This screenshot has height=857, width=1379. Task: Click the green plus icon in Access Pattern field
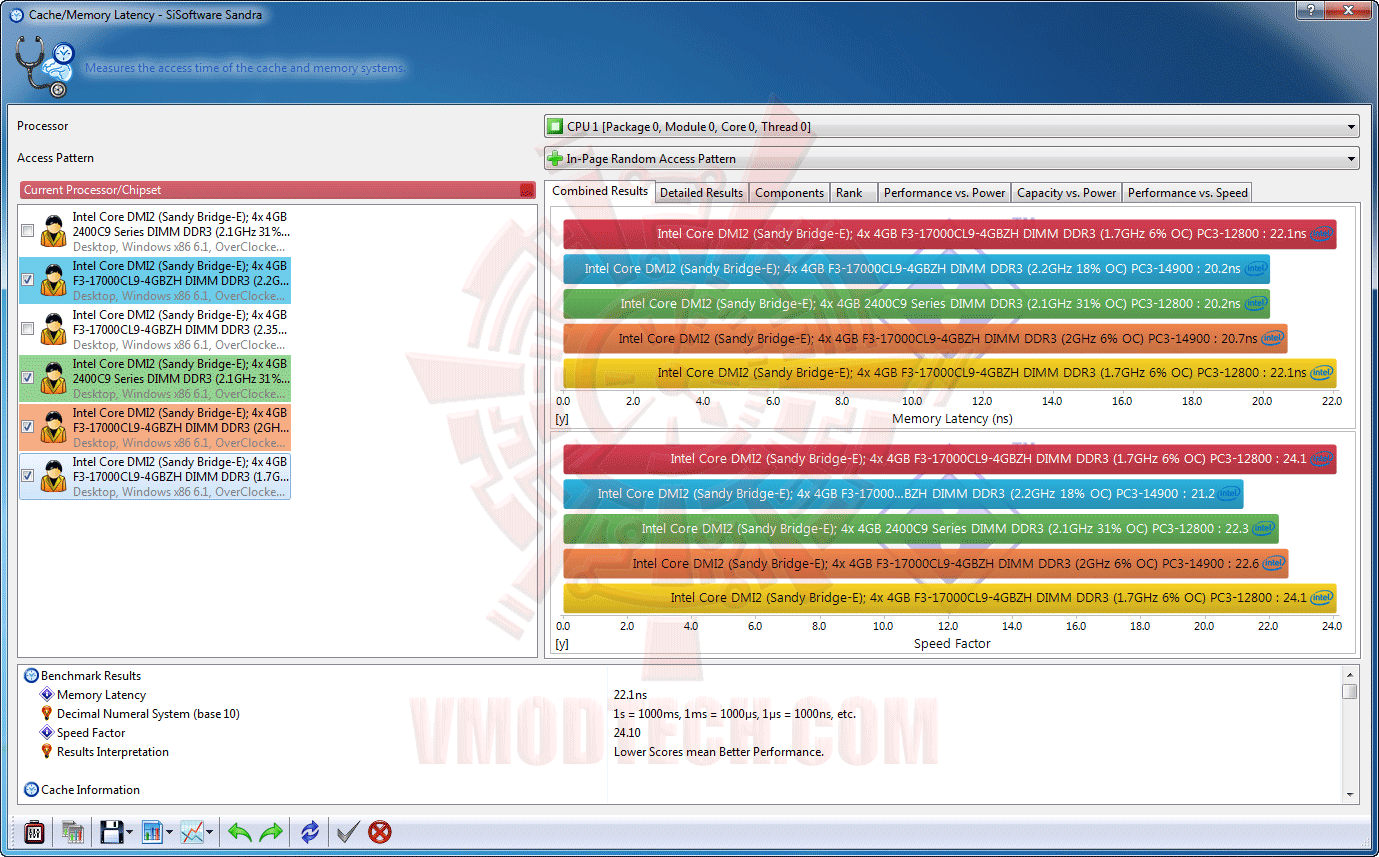tap(555, 158)
